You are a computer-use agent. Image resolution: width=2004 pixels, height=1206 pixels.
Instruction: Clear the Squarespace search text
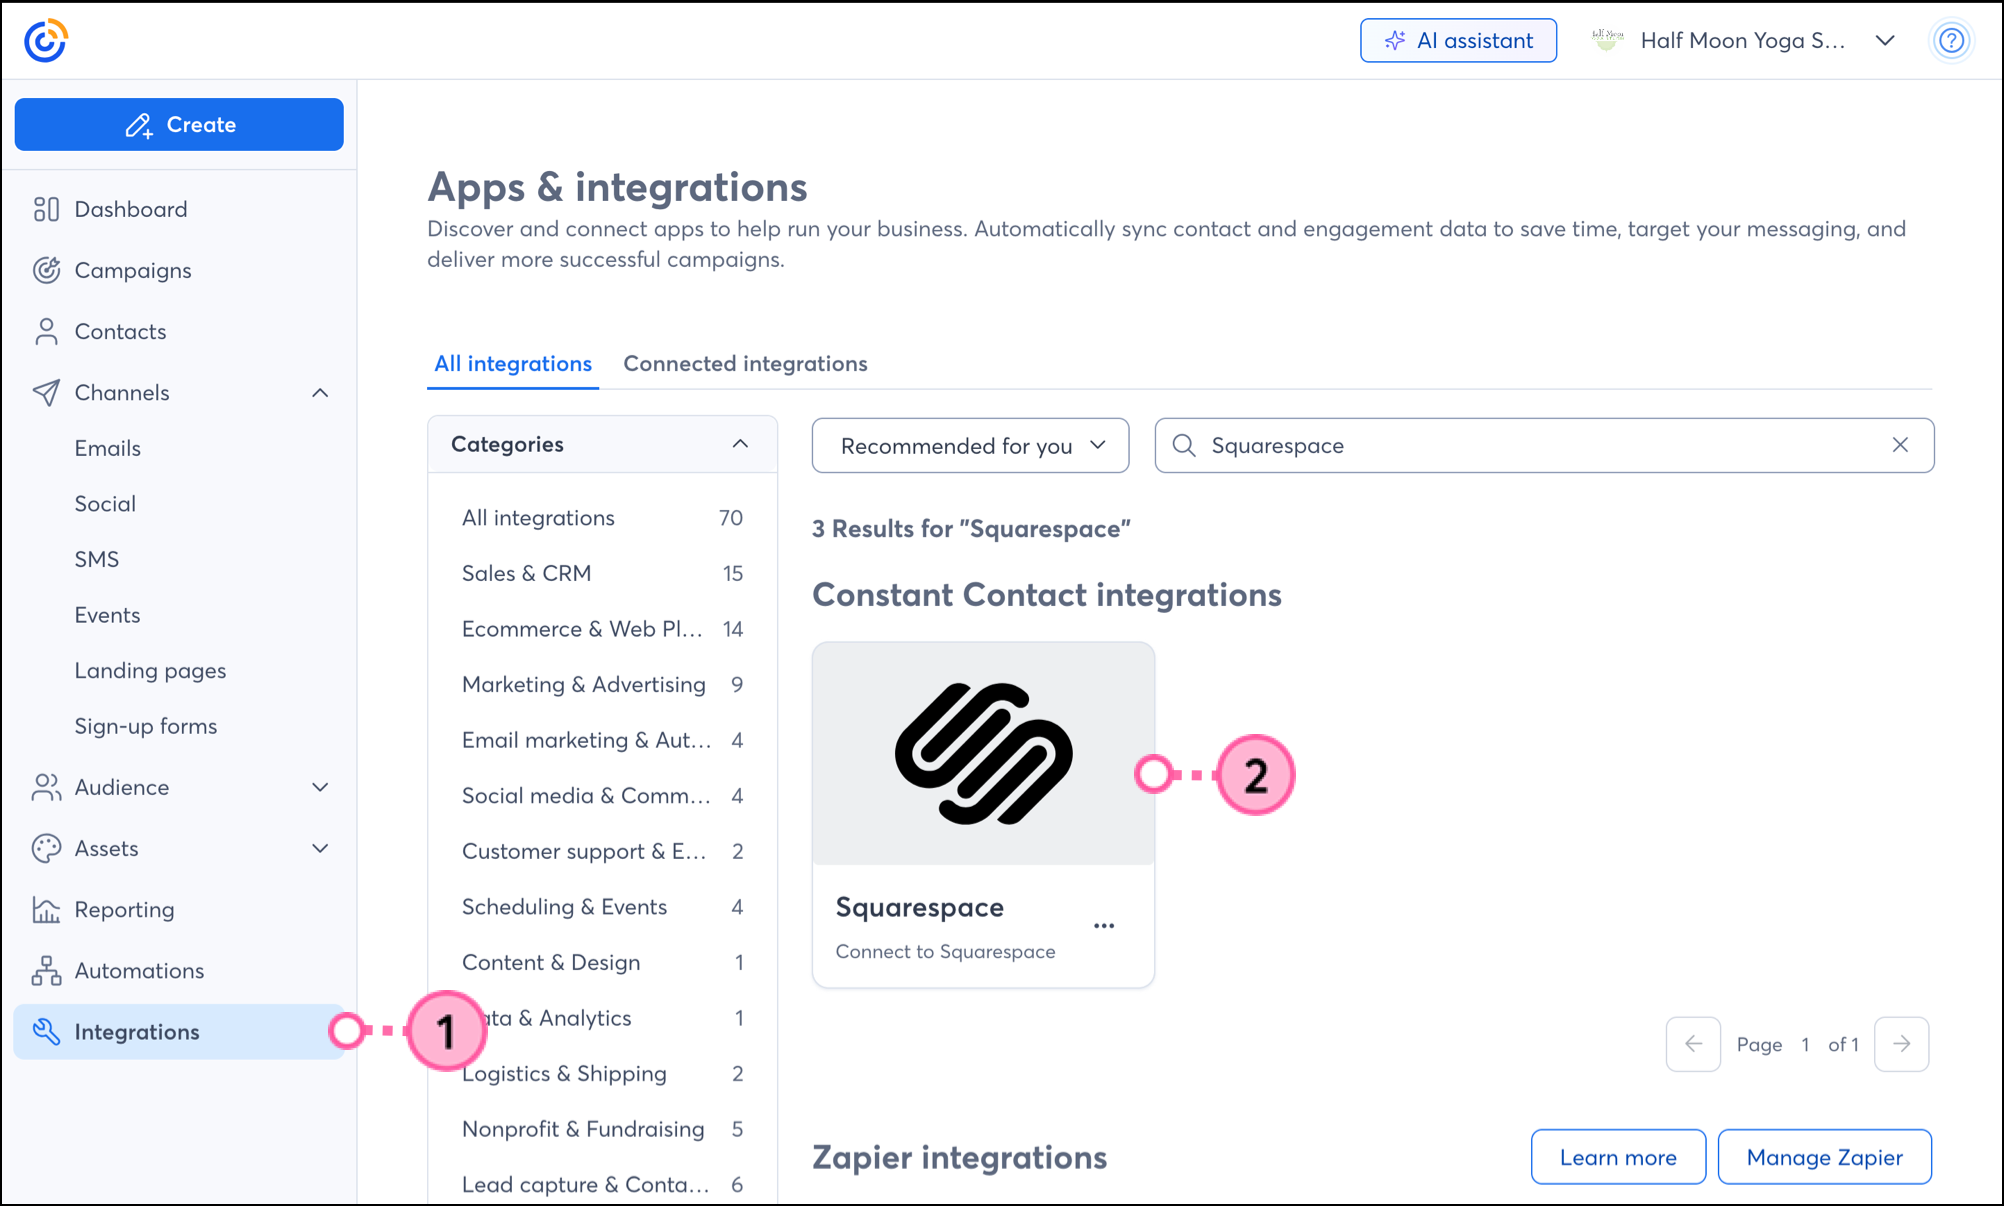[x=1900, y=445]
